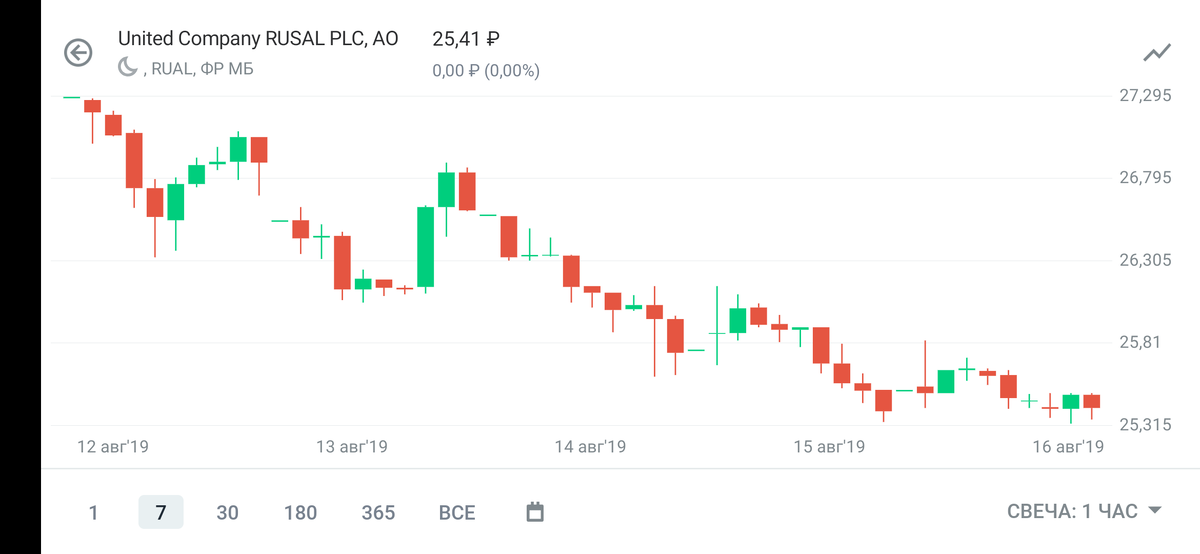Image resolution: width=1200 pixels, height=554 pixels.
Task: Tap the 25,41 ₽ current price
Action: [x=466, y=39]
